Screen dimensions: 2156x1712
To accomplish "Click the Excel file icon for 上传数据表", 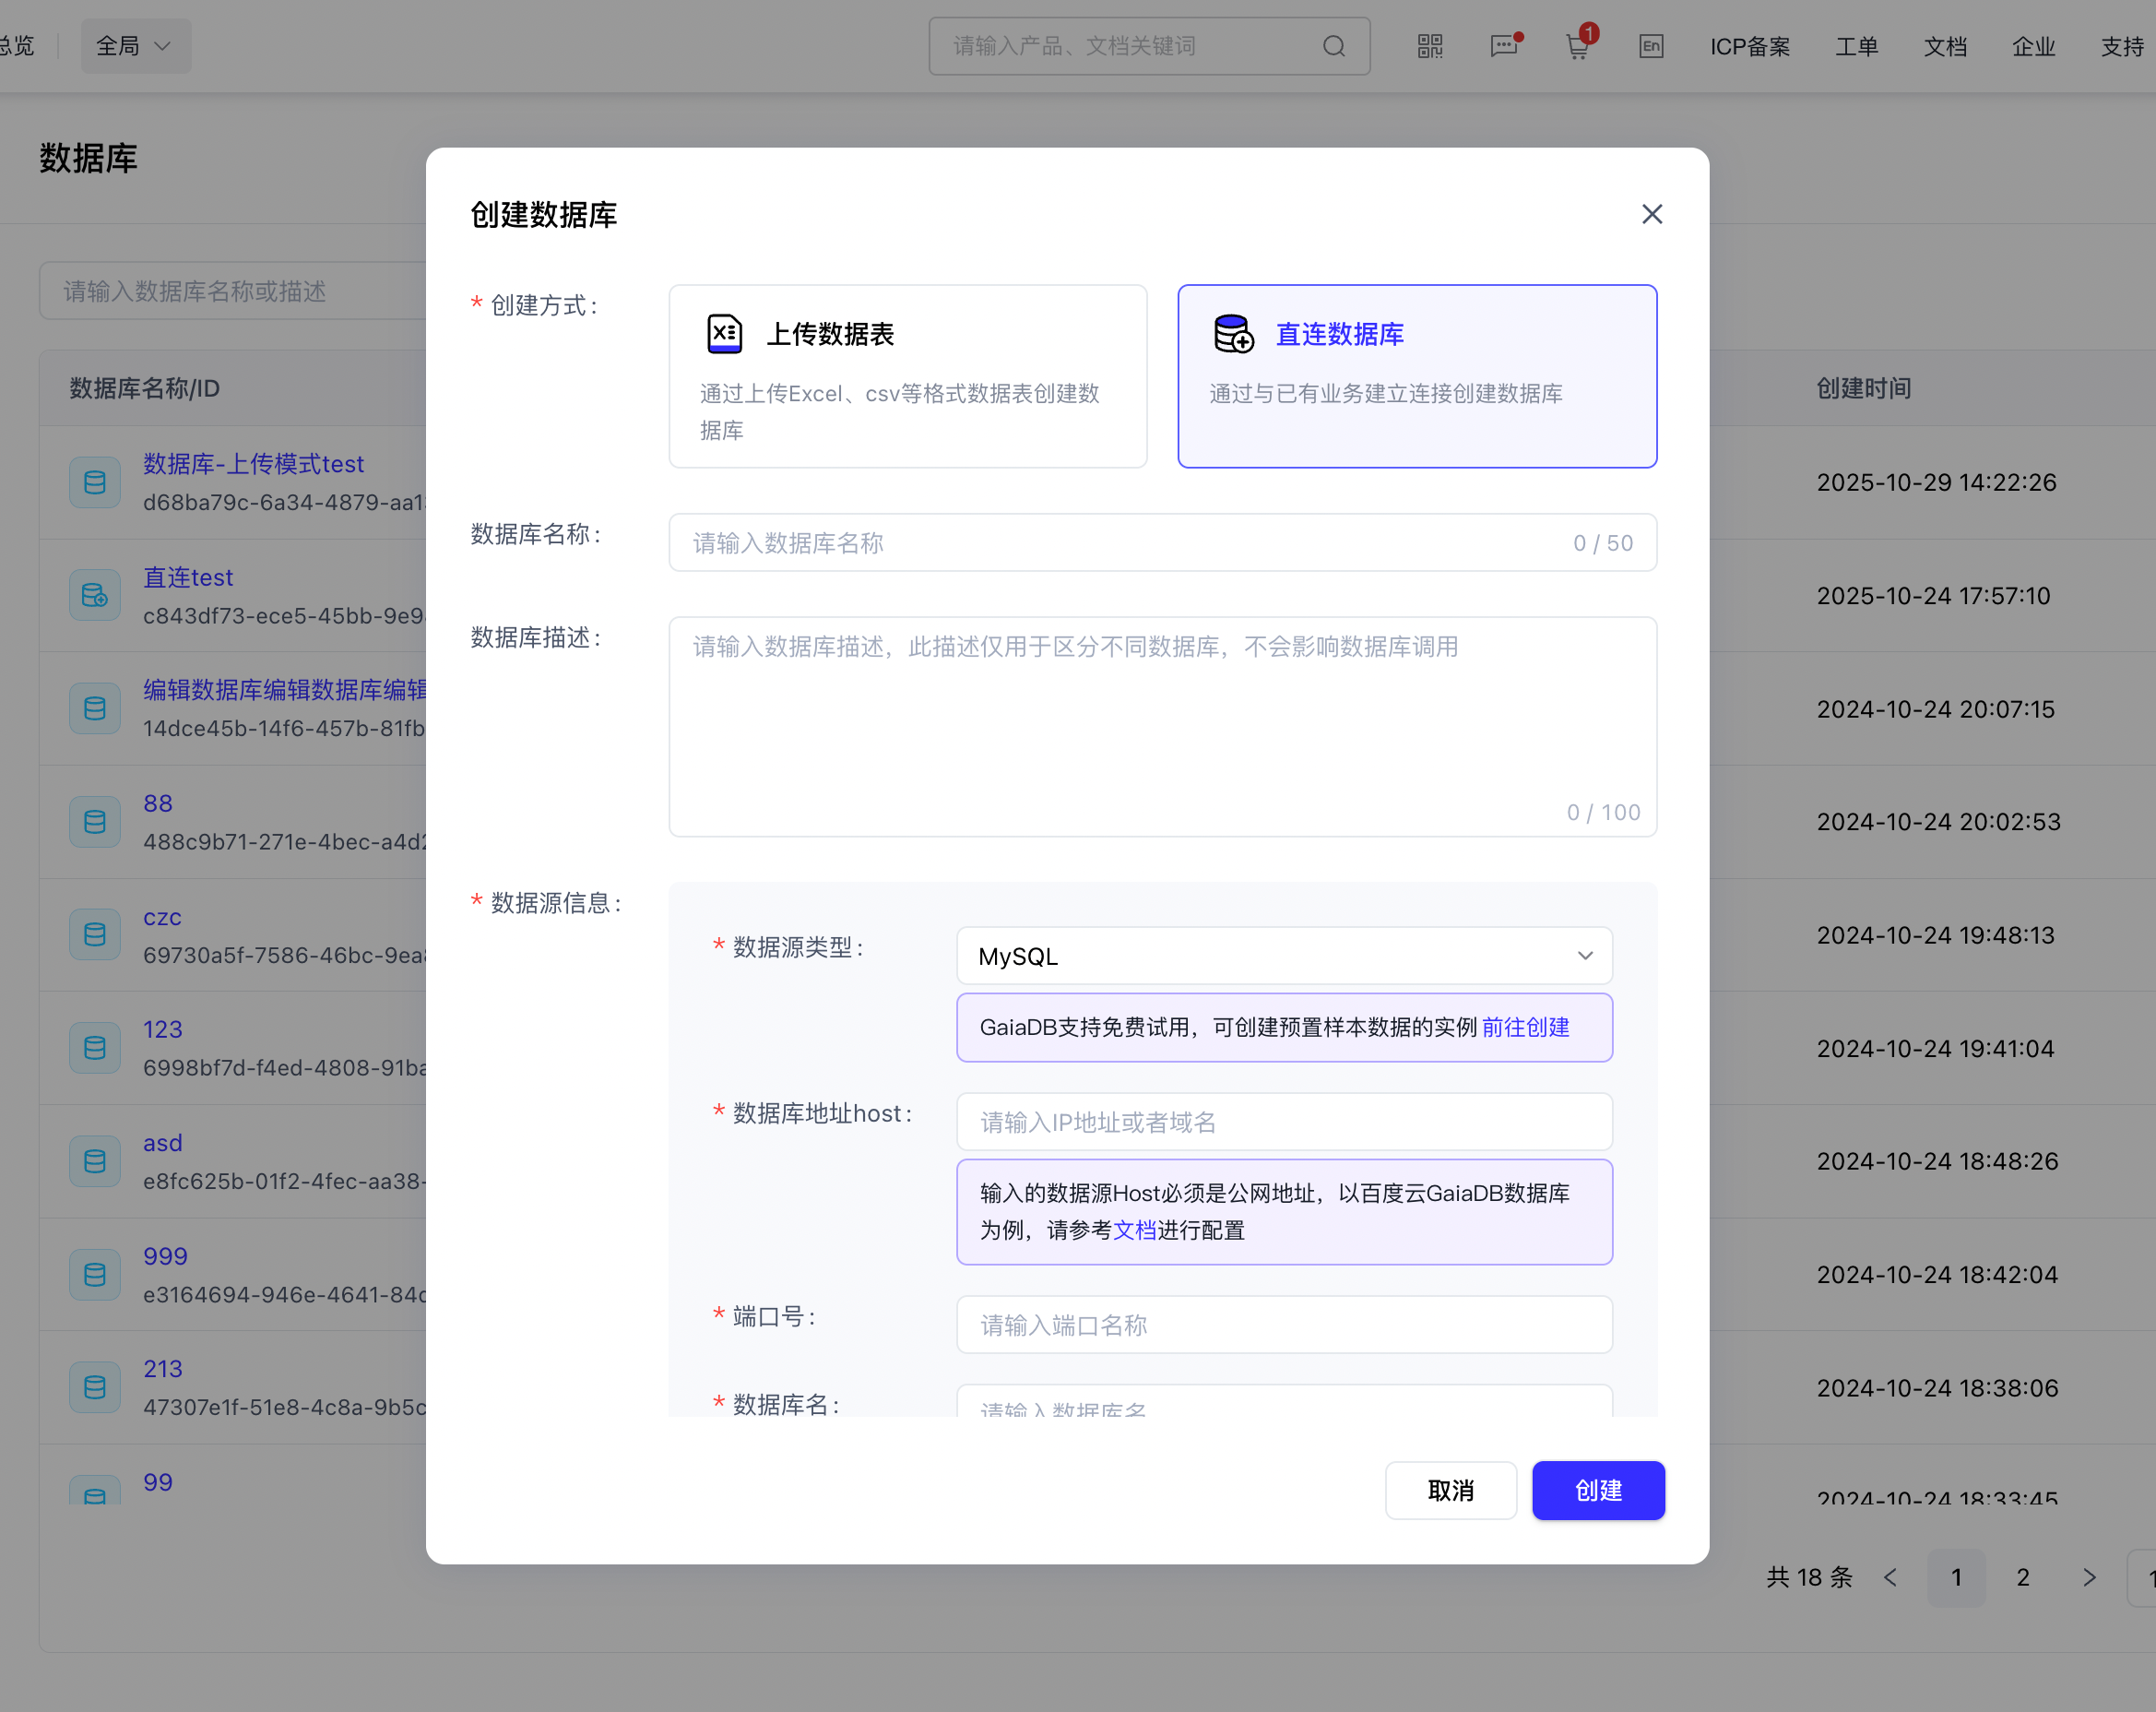I will 724,334.
